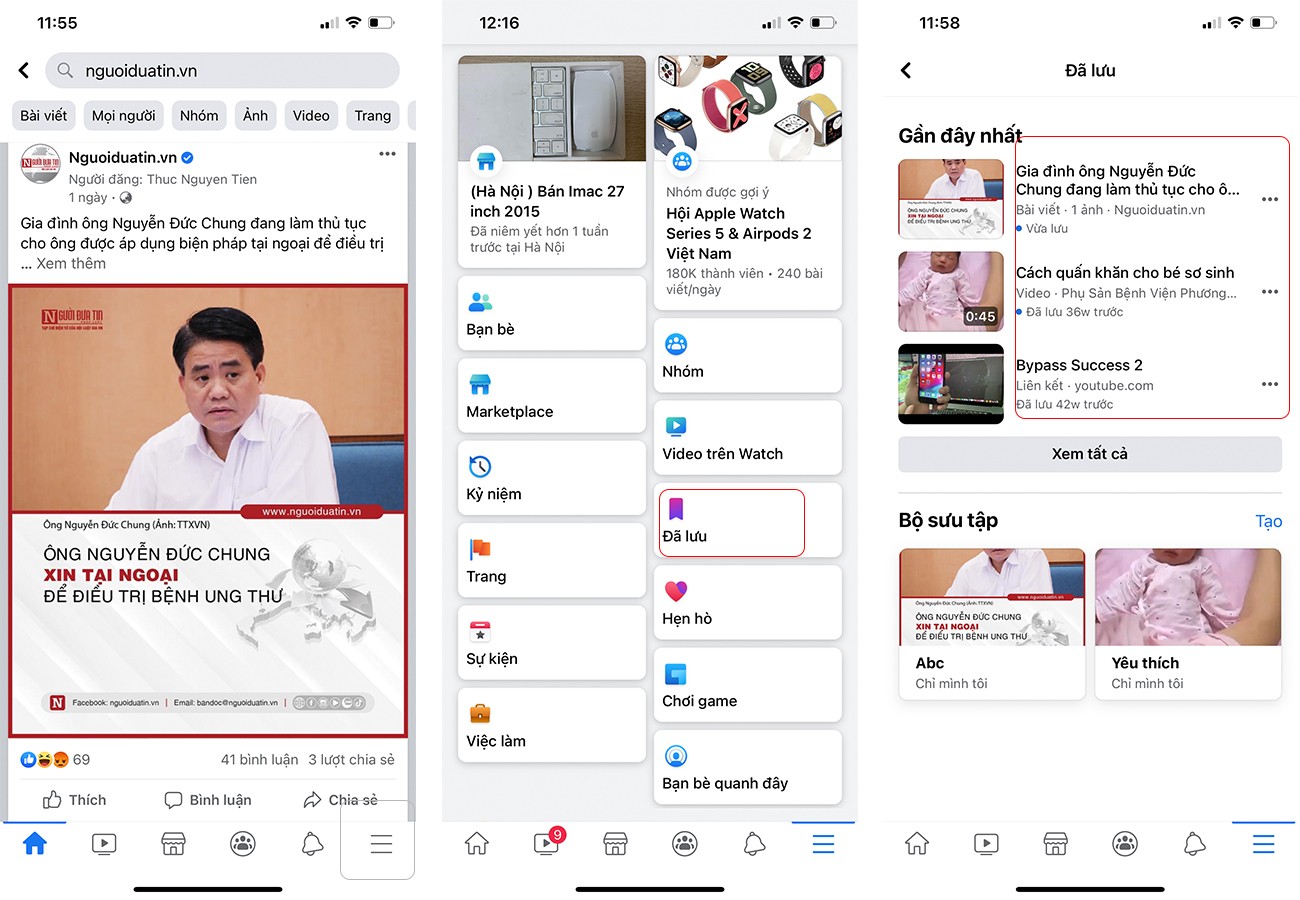The height and width of the screenshot is (900, 1300).
Task: Expand post text with Xem thêm
Action: (x=71, y=263)
